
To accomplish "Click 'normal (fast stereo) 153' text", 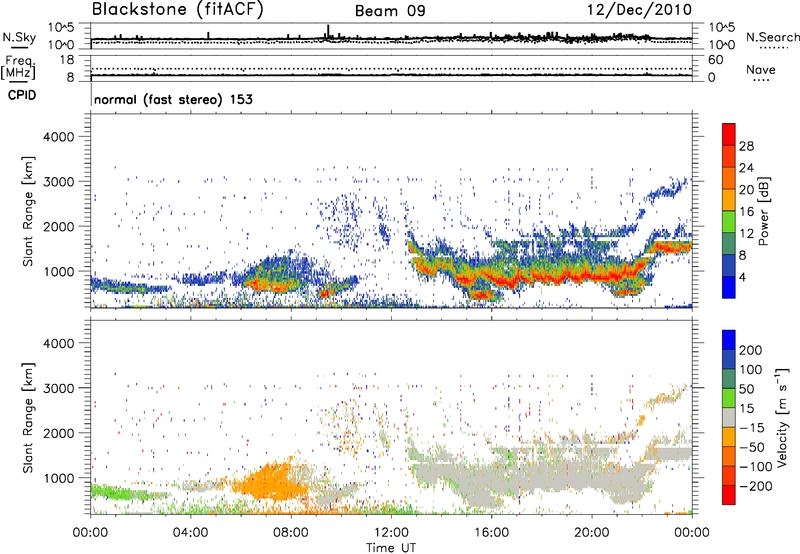I will coord(173,99).
